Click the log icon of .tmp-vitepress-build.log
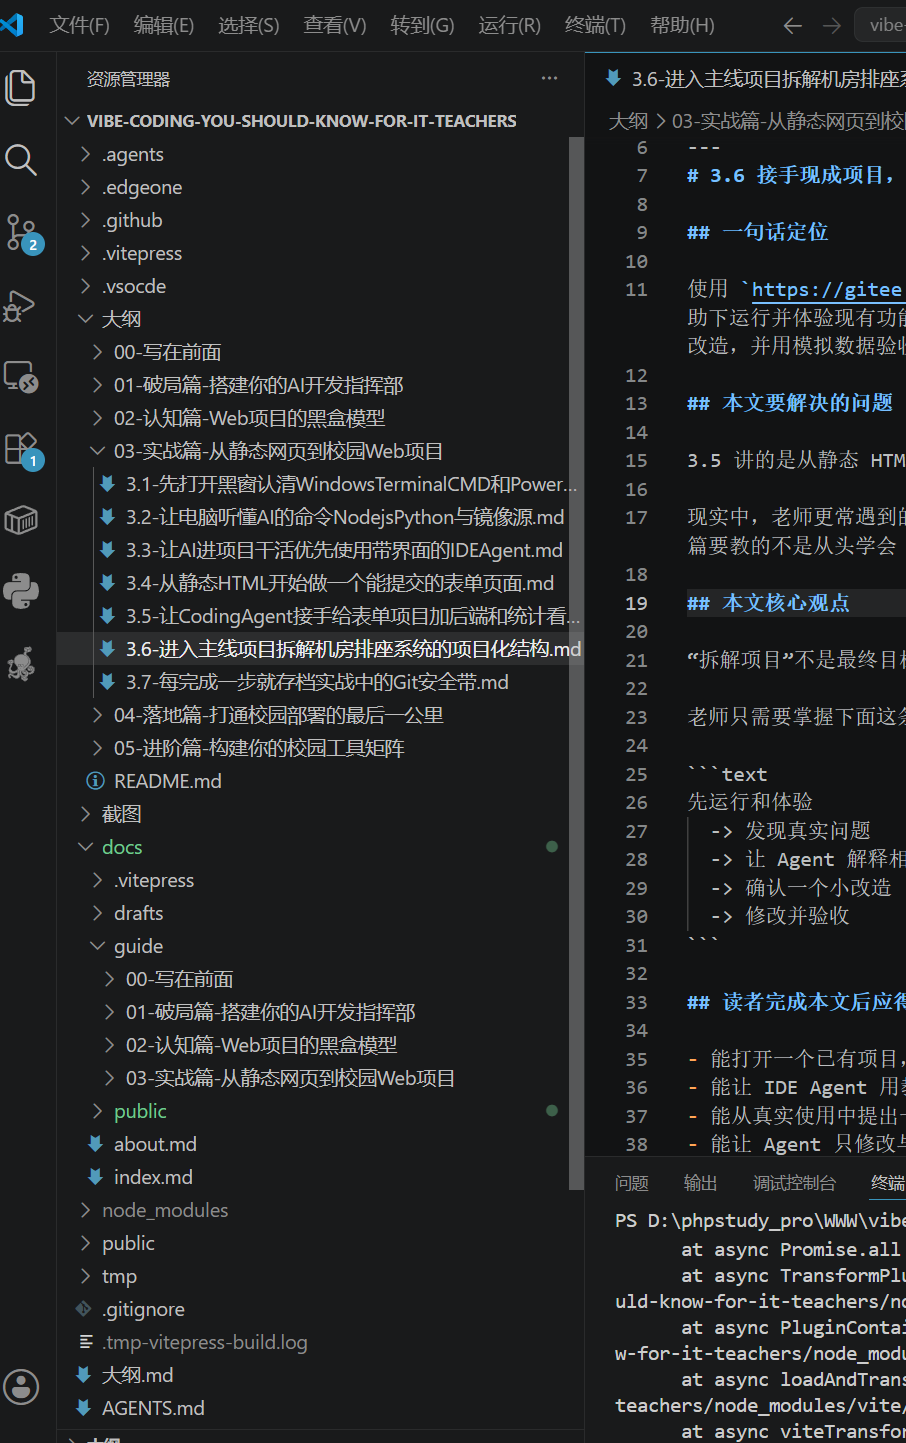Viewport: 906px width, 1443px height. pyautogui.click(x=86, y=1342)
